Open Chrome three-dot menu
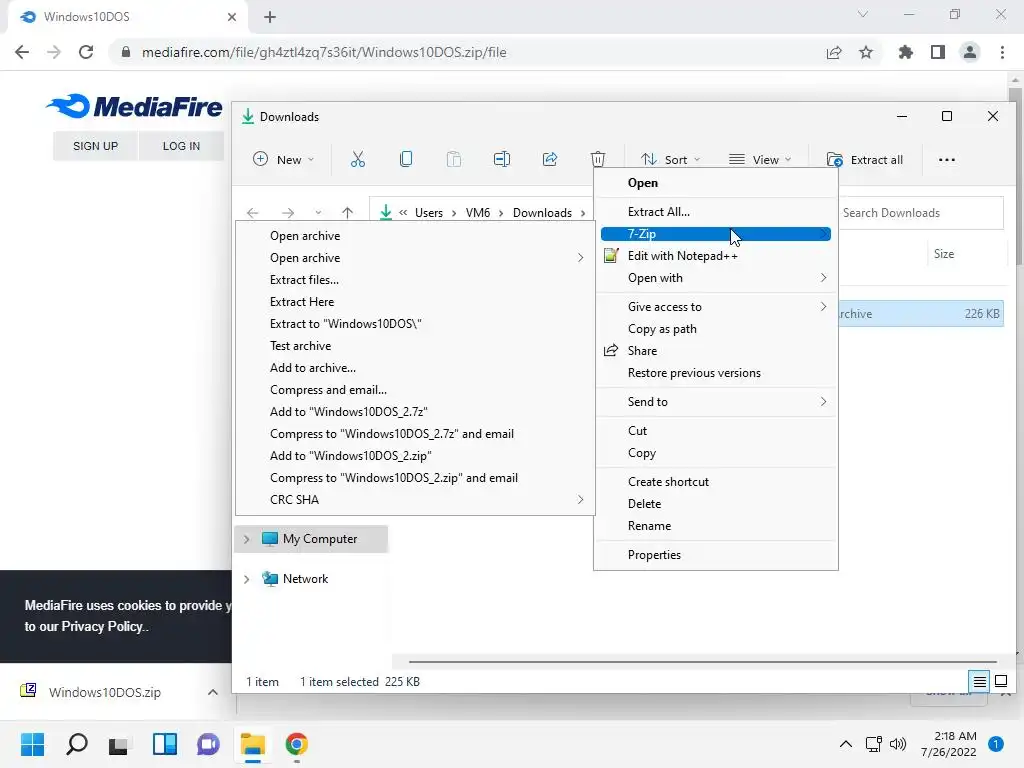 click(1002, 52)
